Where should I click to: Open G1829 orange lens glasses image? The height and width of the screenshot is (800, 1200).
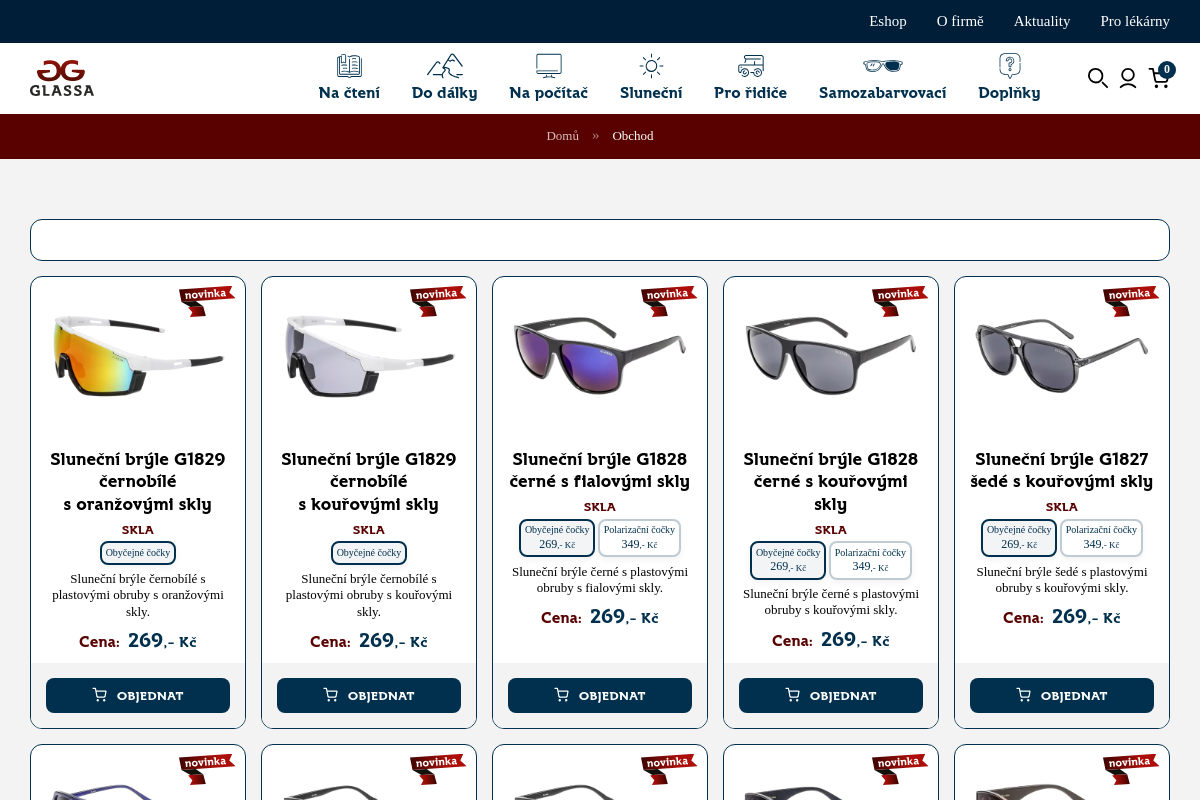138,355
